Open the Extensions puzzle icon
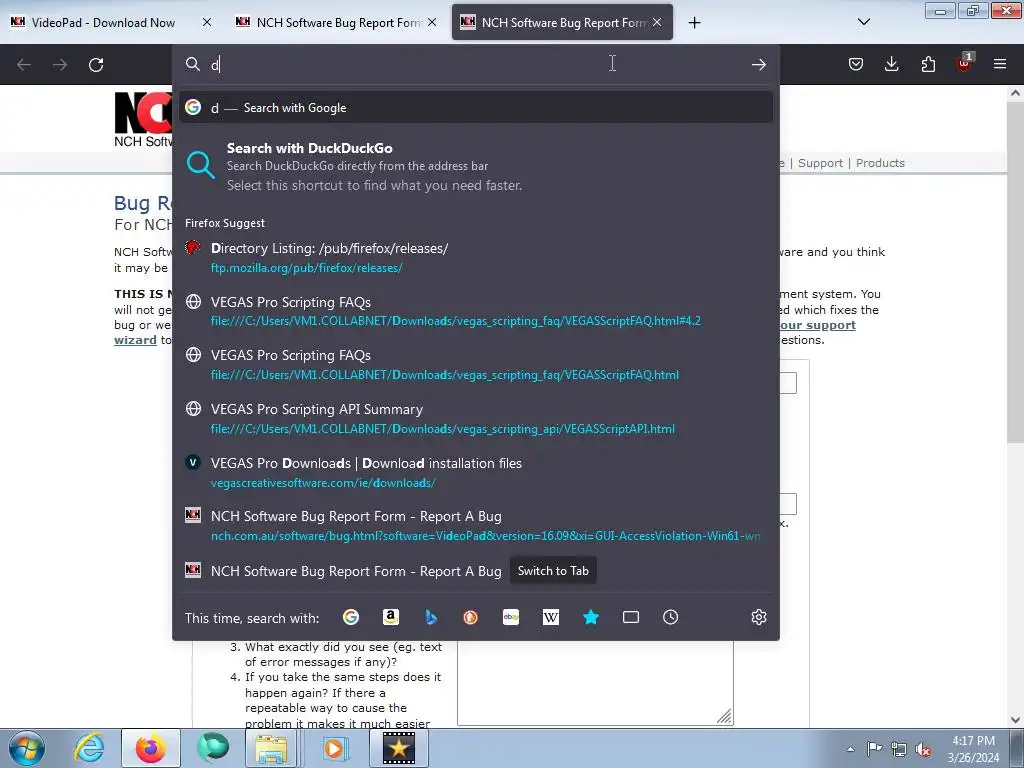The height and width of the screenshot is (768, 1024). coord(927,64)
